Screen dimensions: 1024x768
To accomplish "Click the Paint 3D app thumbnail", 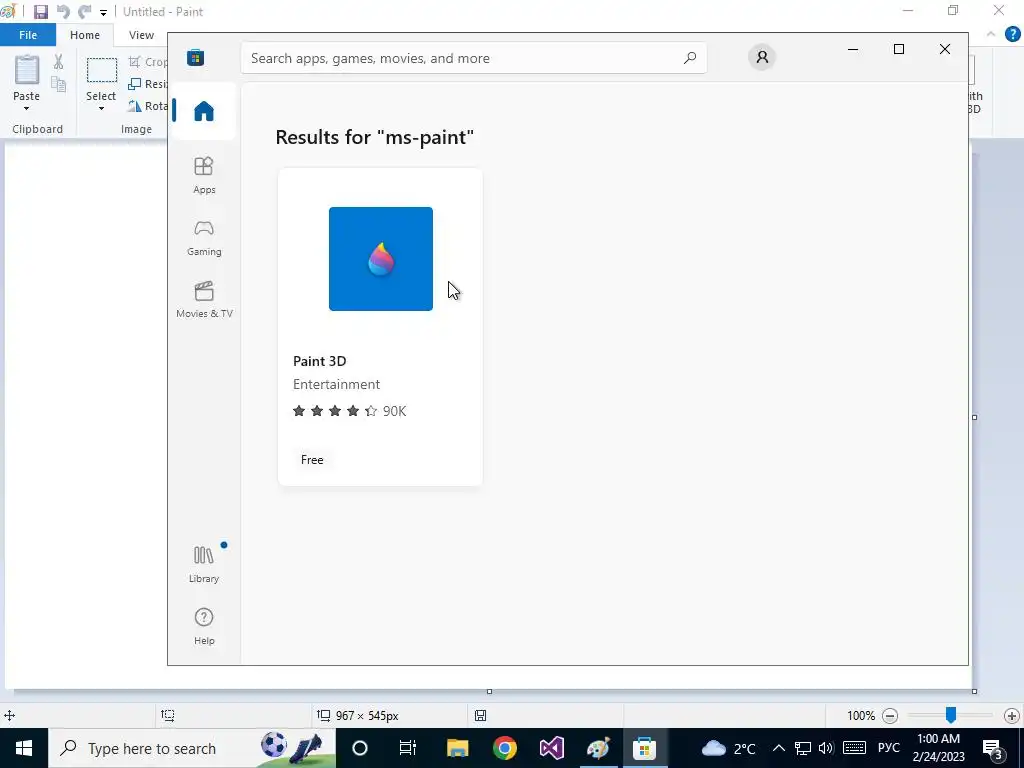I will [x=381, y=259].
